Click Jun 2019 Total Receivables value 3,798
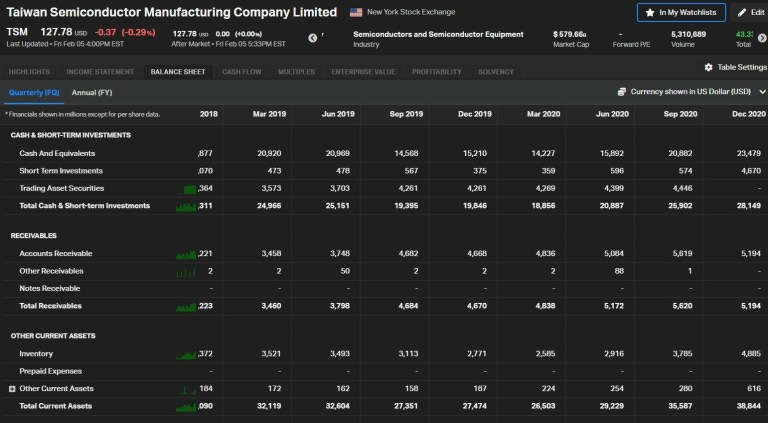Screen dimensions: 768x423 pyautogui.click(x=339, y=306)
